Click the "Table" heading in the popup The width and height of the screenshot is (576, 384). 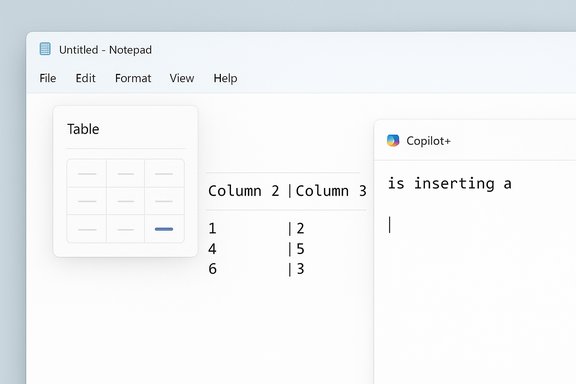[83, 129]
